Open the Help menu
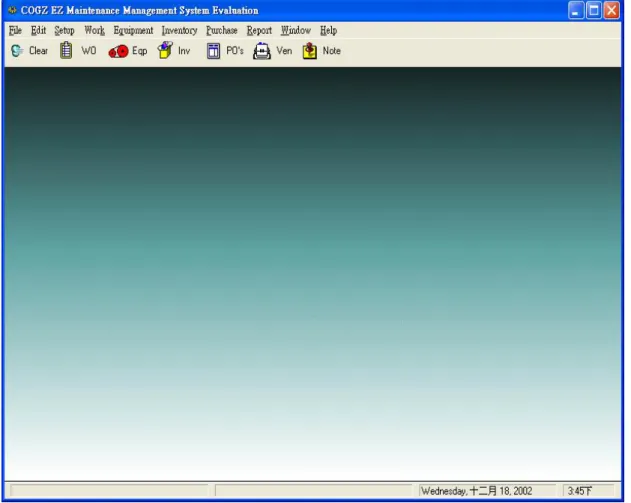The width and height of the screenshot is (631, 503). [x=328, y=31]
